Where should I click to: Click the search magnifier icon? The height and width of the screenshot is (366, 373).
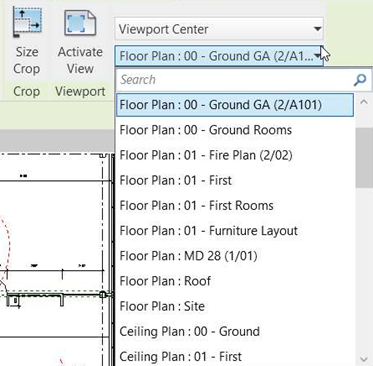(360, 80)
